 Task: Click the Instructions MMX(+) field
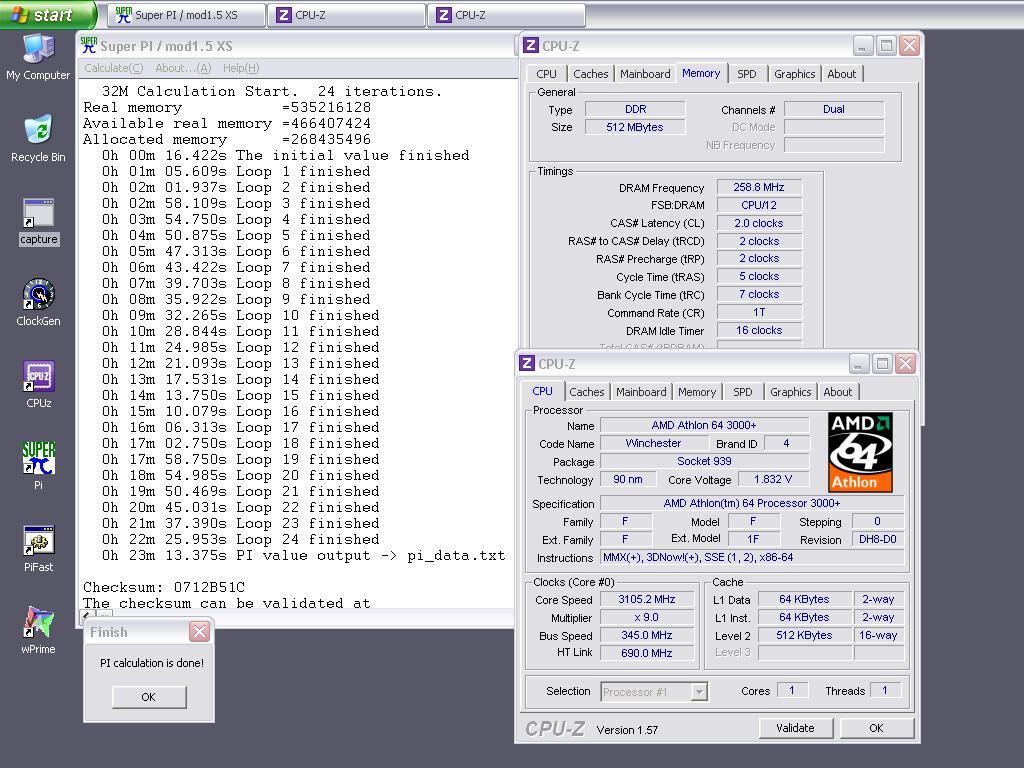[752, 557]
